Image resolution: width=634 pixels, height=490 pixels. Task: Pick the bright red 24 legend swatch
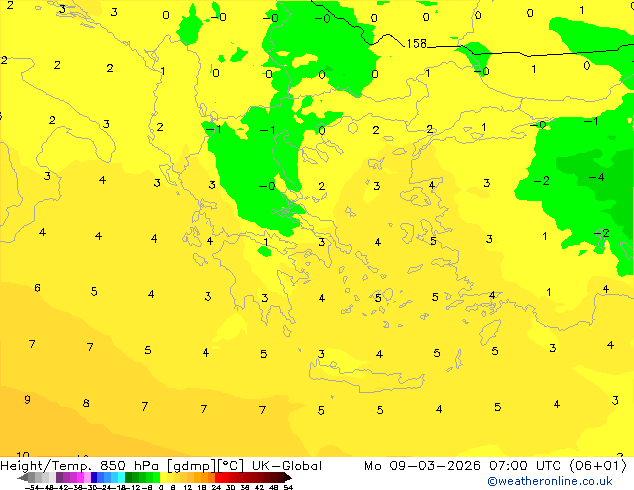click(x=218, y=477)
